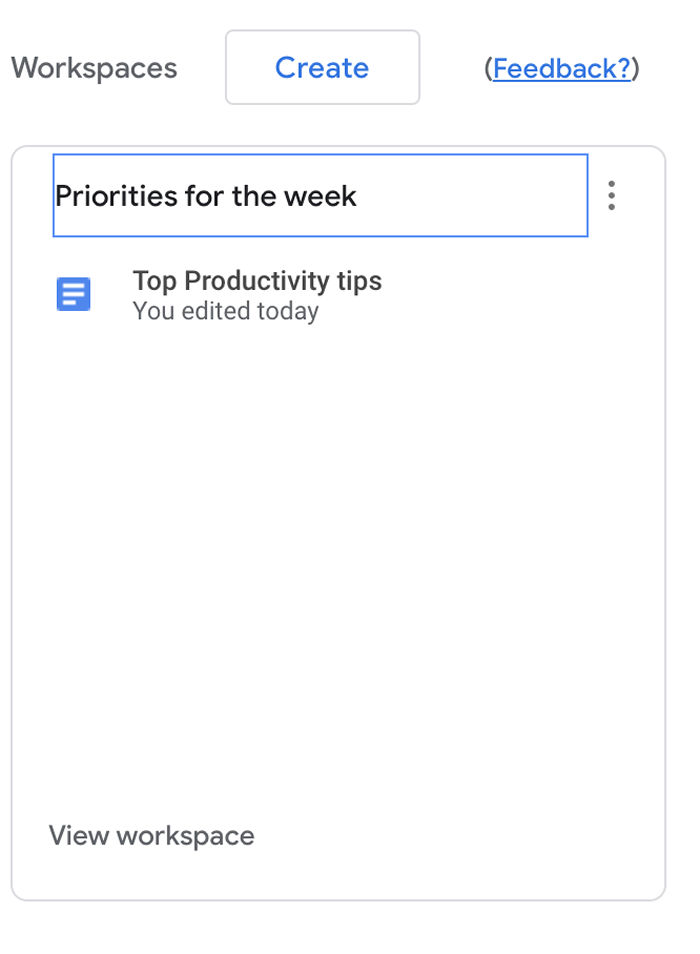
Task: Click the Create workspace button
Action: [322, 68]
